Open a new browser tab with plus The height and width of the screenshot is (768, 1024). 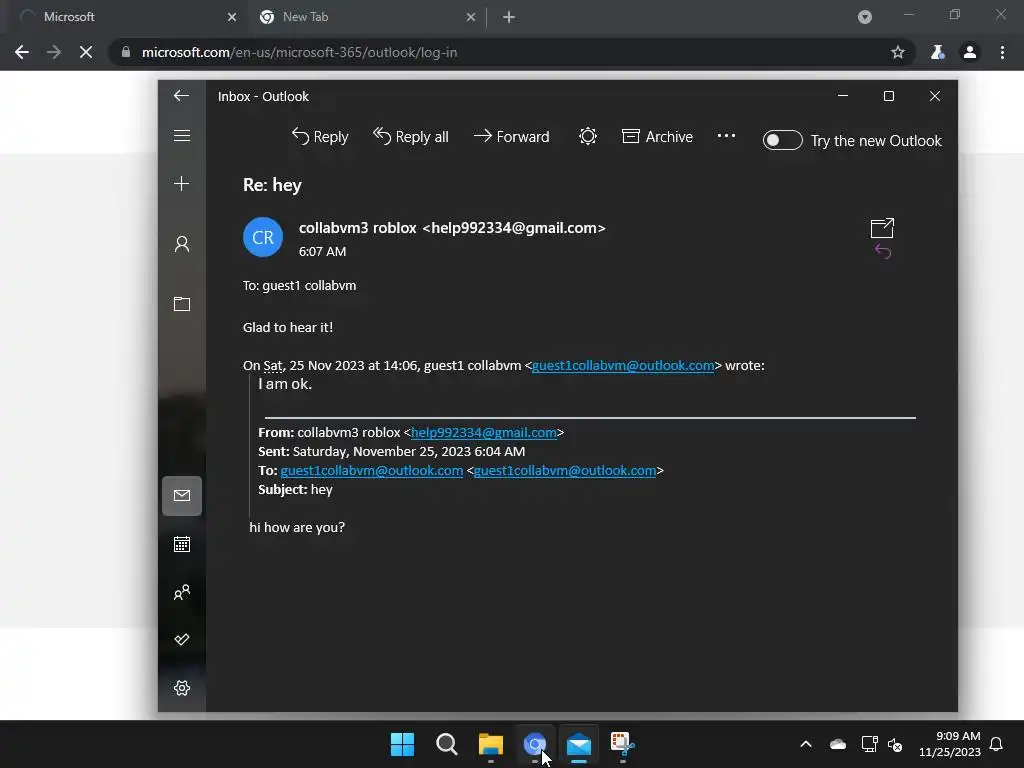[509, 17]
